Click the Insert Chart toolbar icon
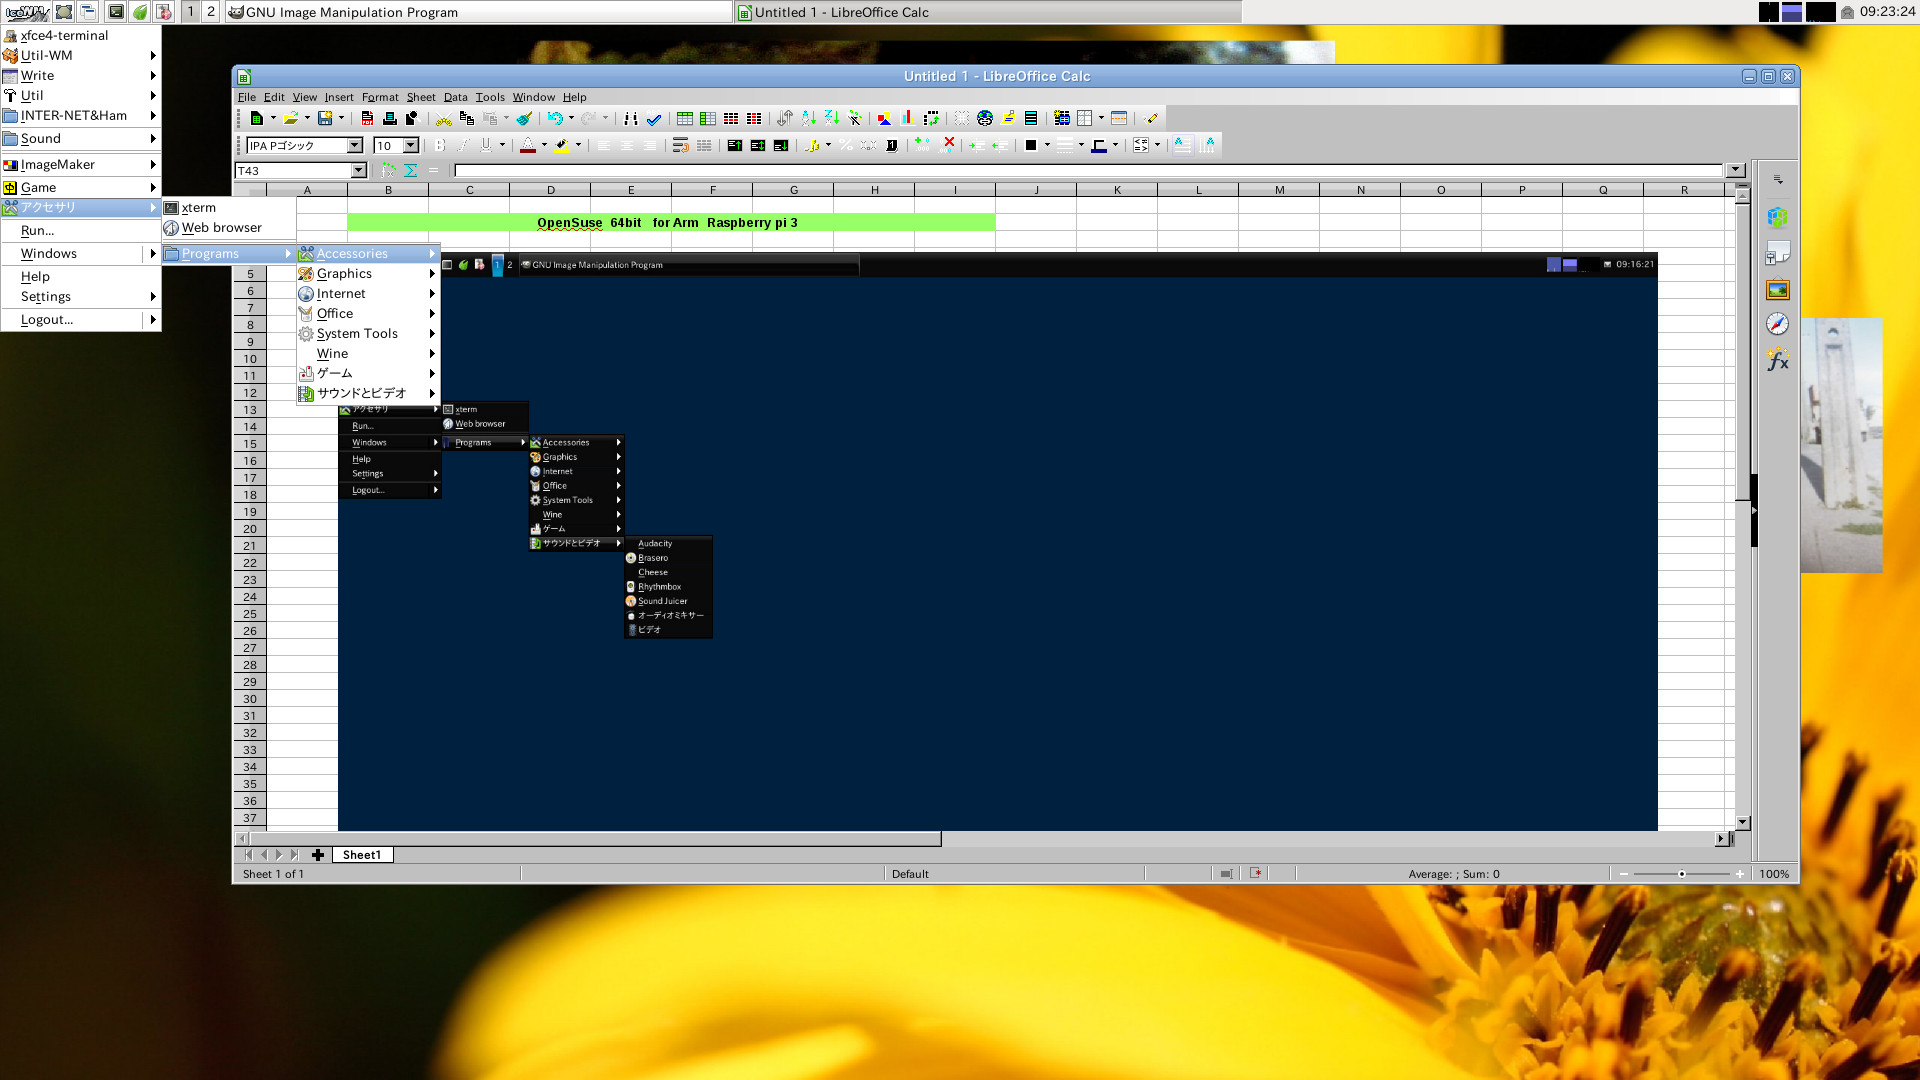Image resolution: width=1920 pixels, height=1080 pixels. click(907, 118)
